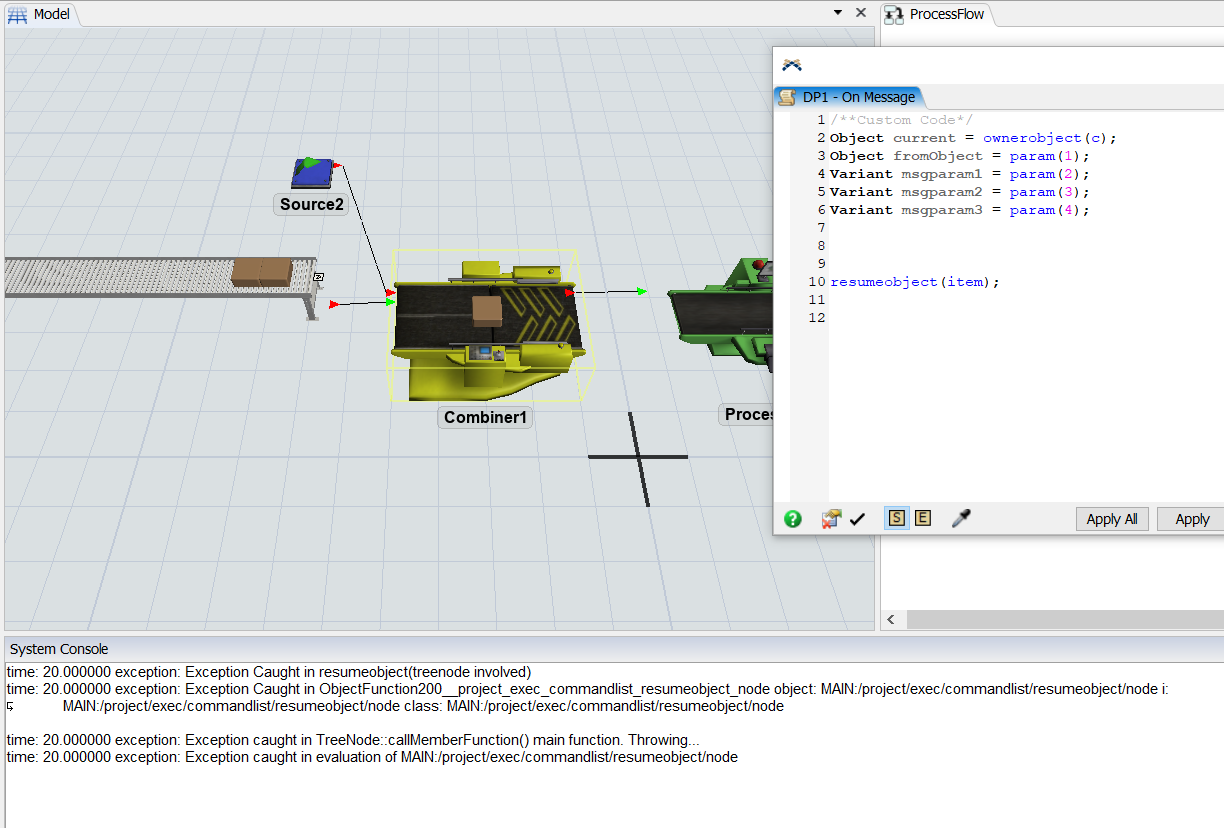Close the Model pane
1224x828 pixels.
861,13
